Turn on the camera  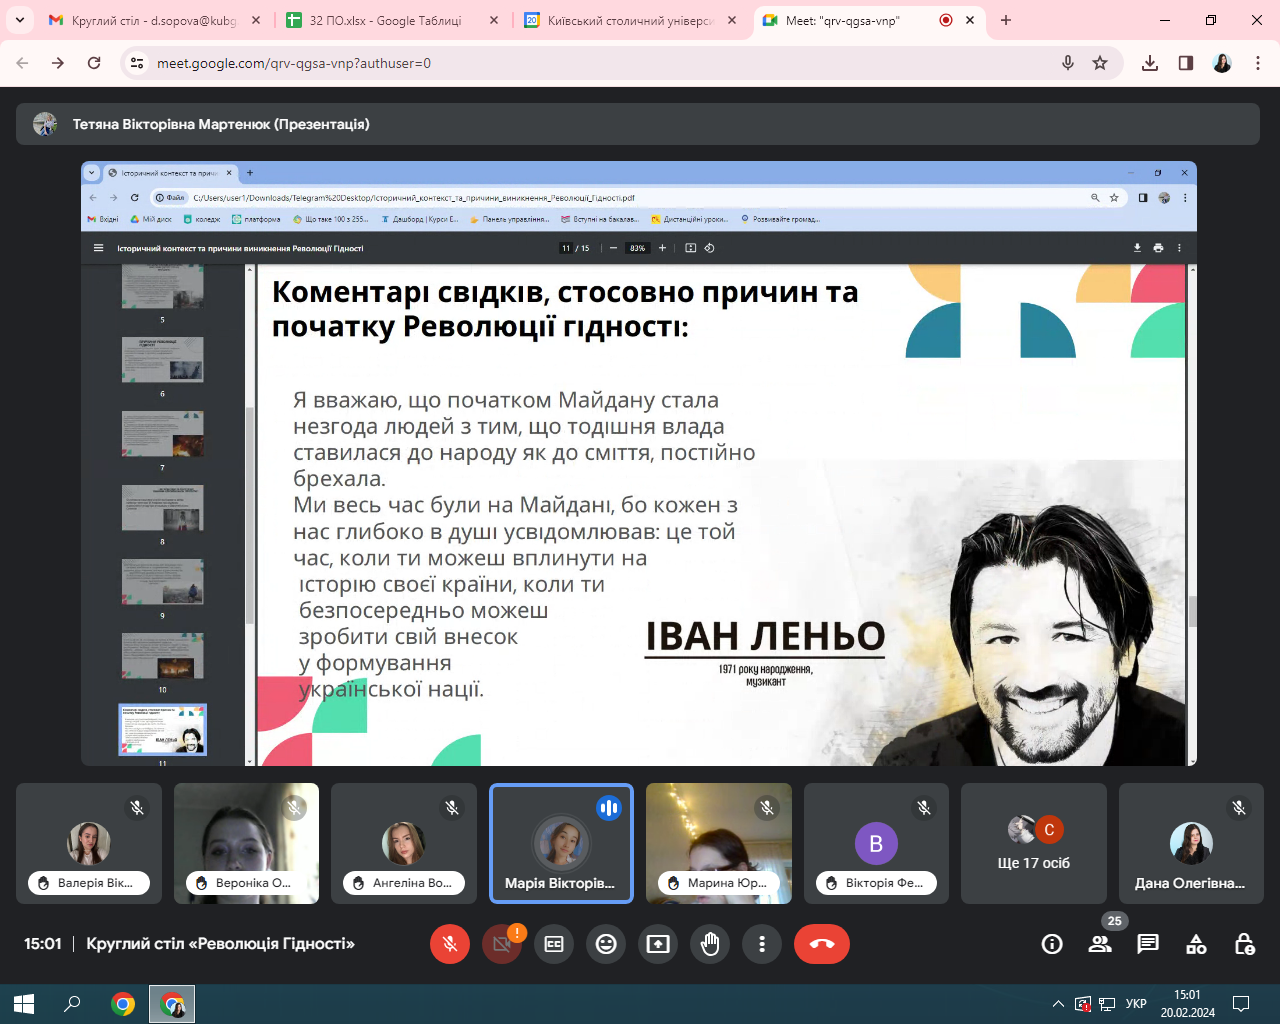click(502, 944)
